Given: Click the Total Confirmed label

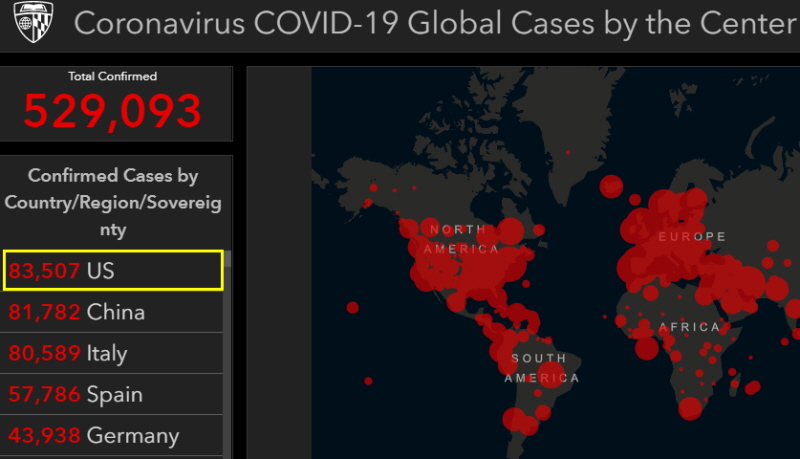Looking at the screenshot, I should (113, 76).
